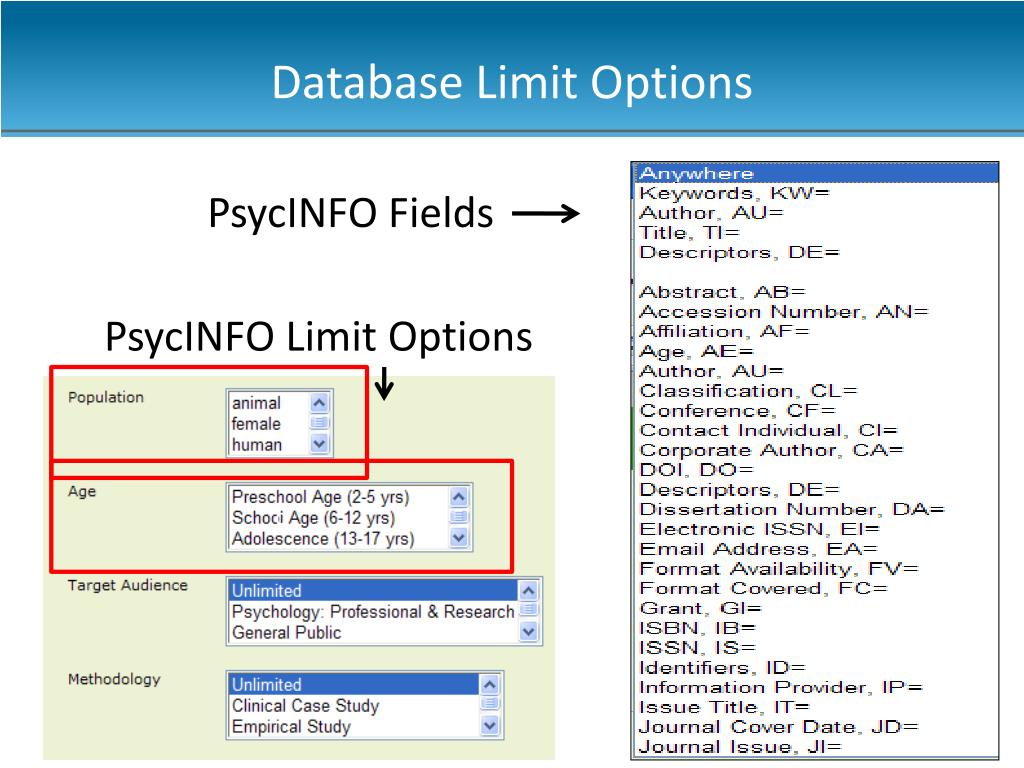Select 'Unlimited' in Methodology list
1024x768 pixels.
[x=353, y=684]
